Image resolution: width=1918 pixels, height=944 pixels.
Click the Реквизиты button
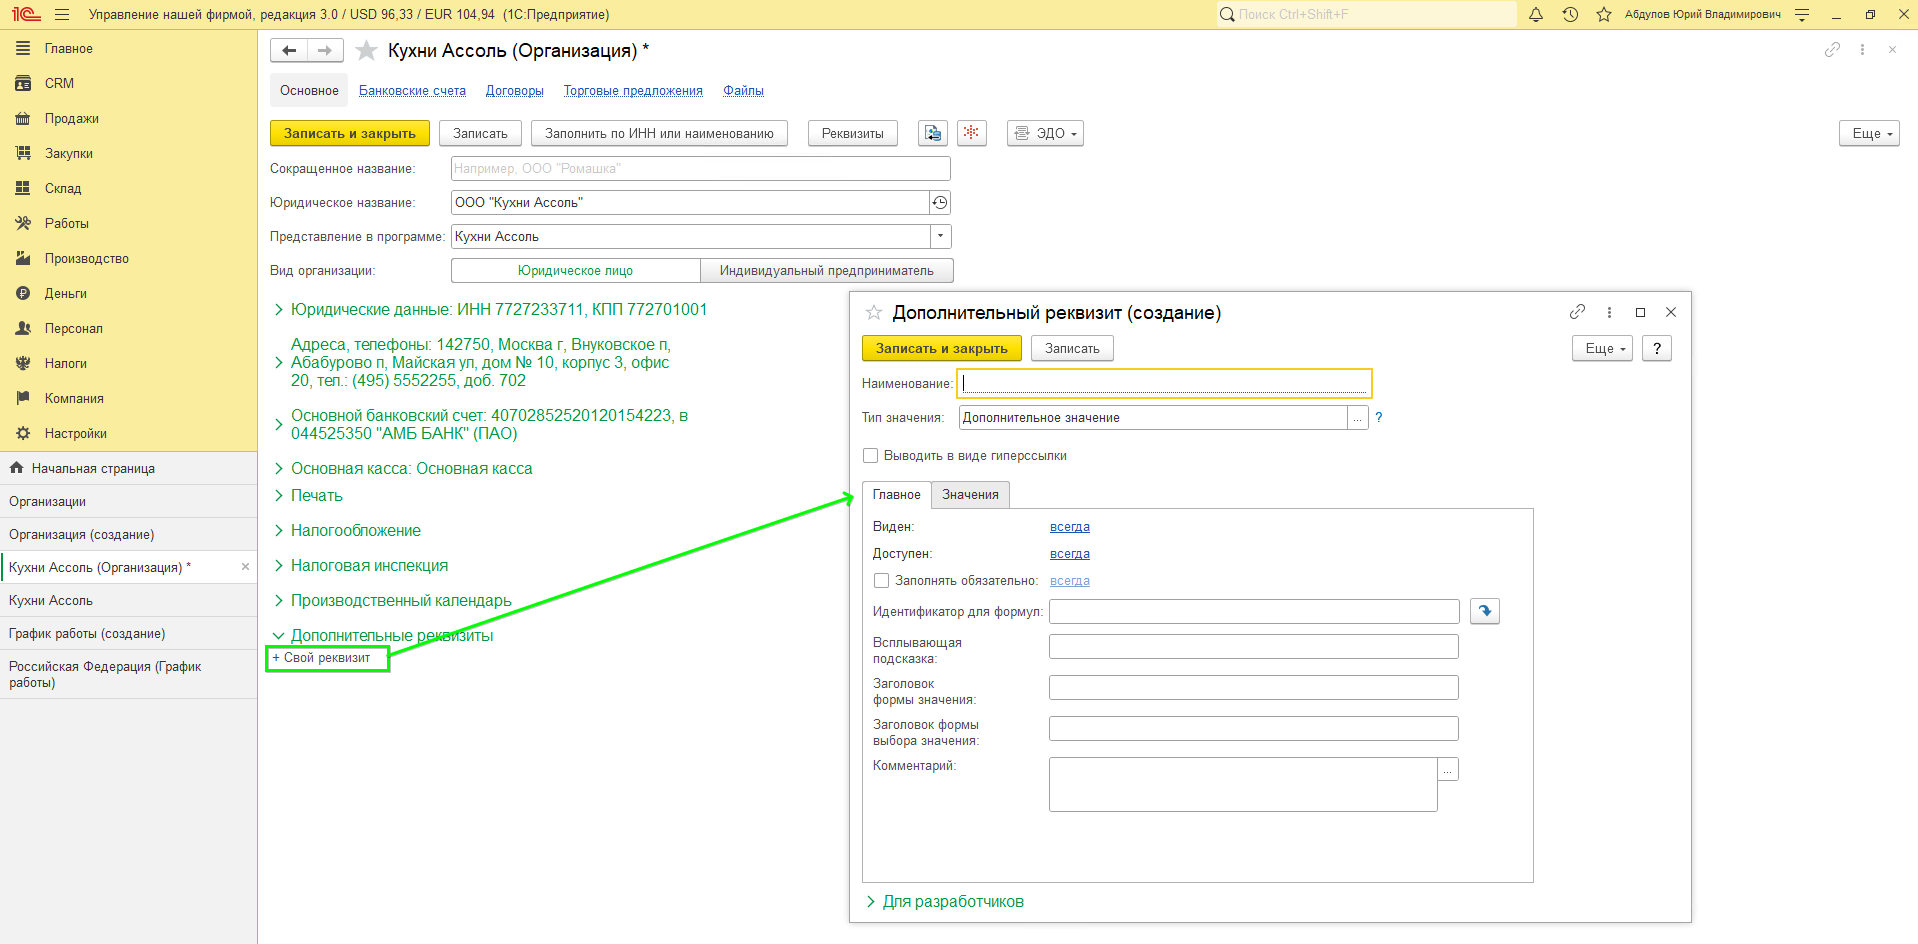(x=853, y=133)
